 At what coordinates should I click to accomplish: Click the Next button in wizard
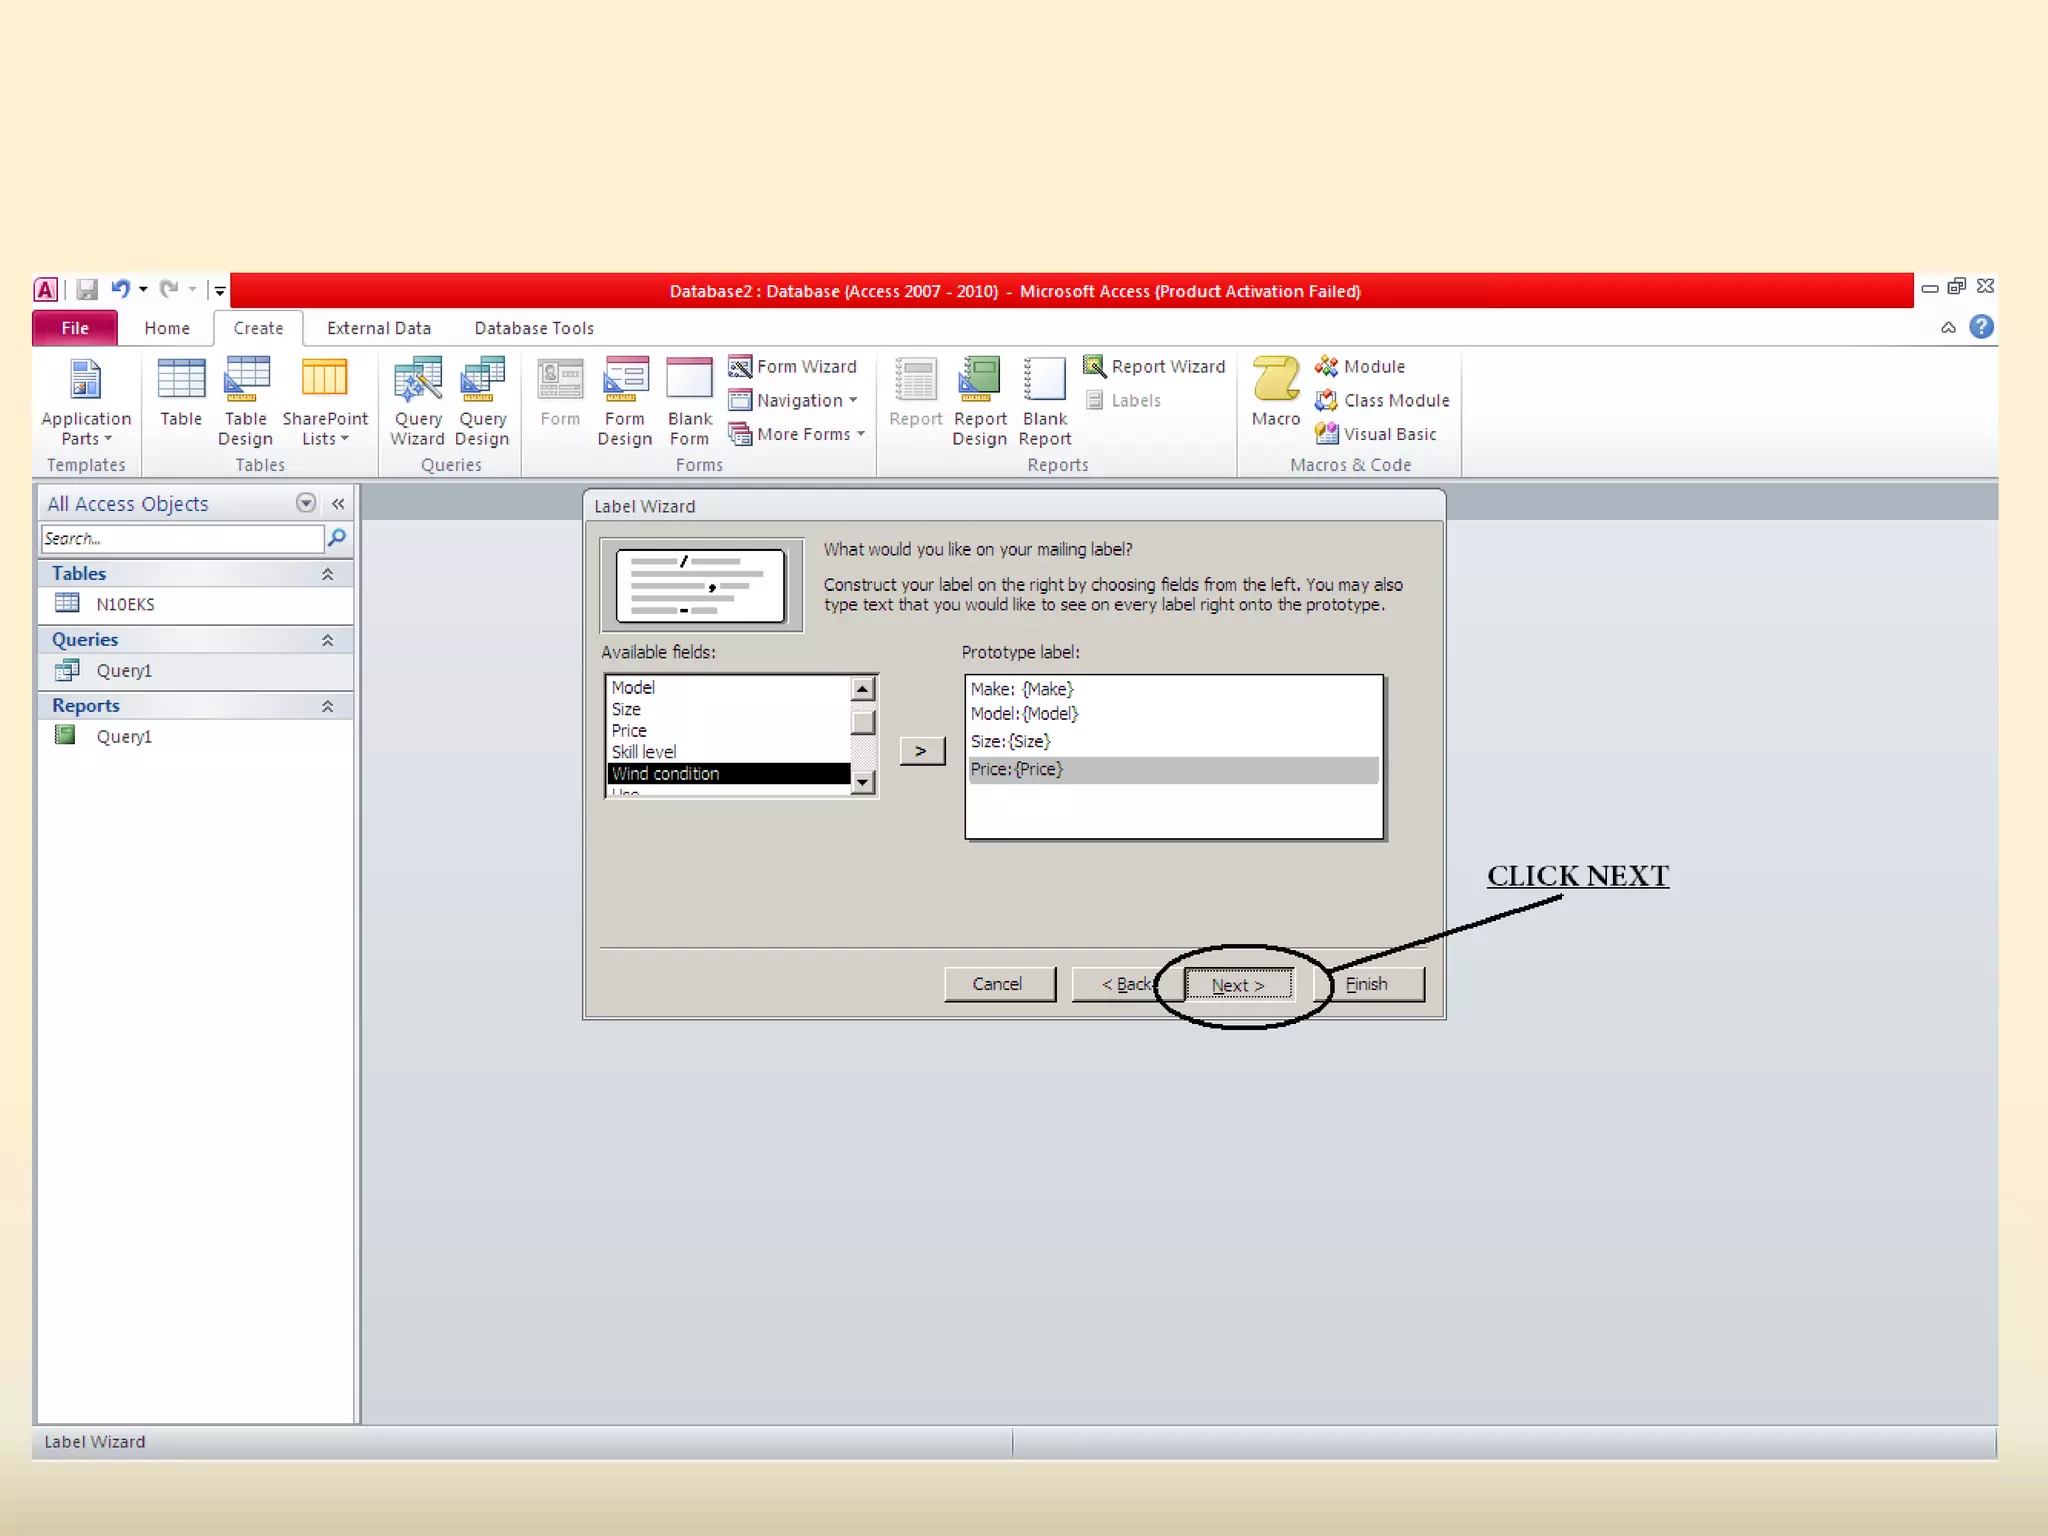tap(1238, 985)
